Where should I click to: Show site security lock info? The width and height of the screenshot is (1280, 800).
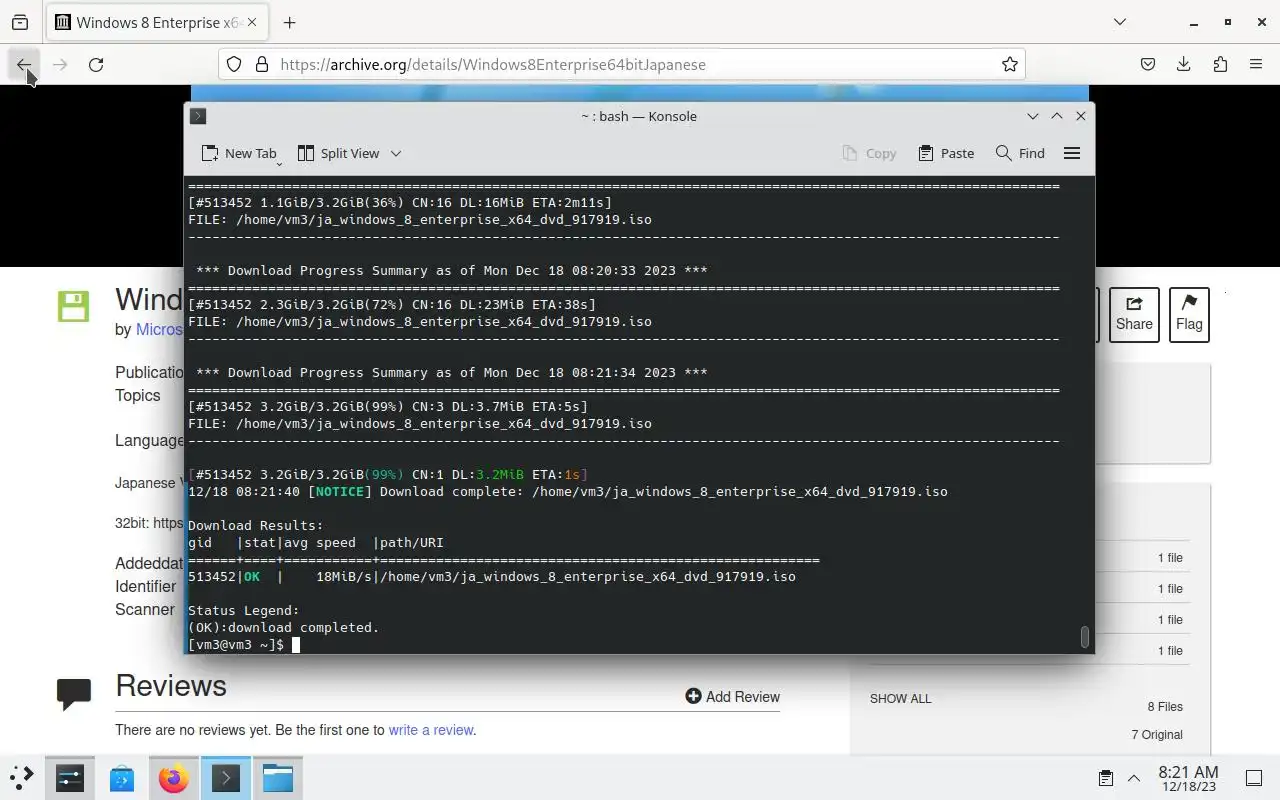click(x=262, y=64)
